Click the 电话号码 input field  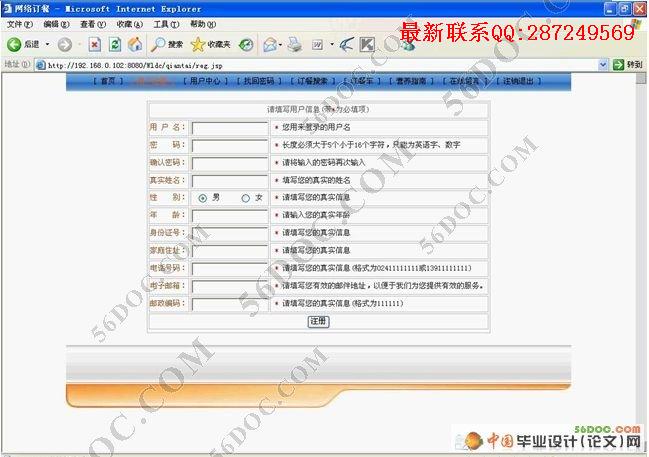pyautogui.click(x=230, y=269)
